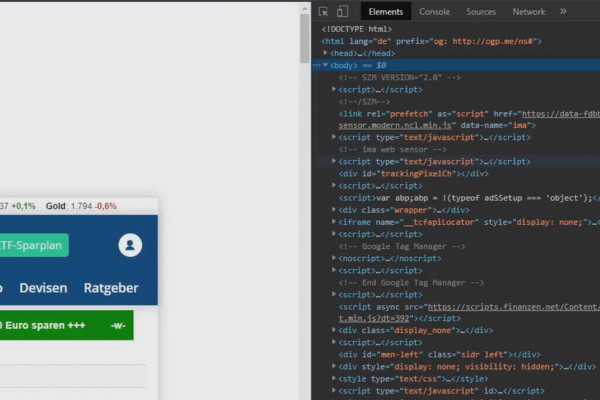Show more DevTools tabs chevron
Image resolution: width=600 pixels, height=400 pixels.
pyautogui.click(x=563, y=11)
